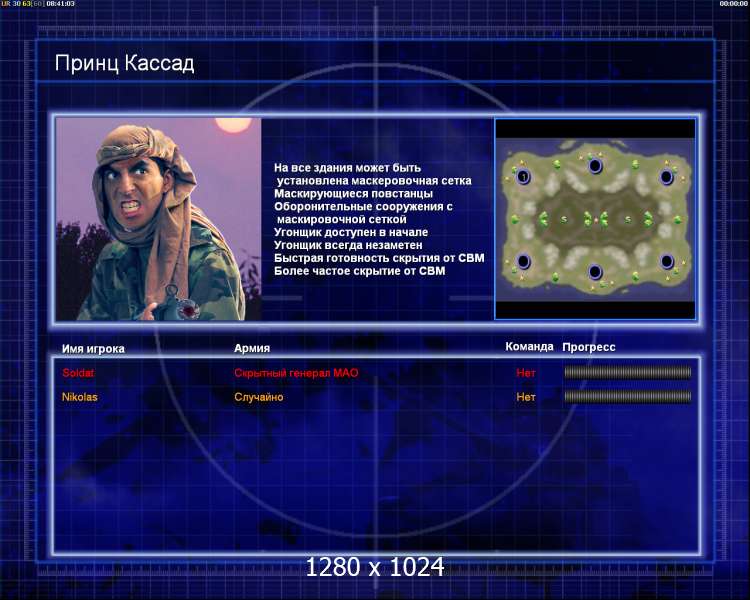Click the title "Принц Кассад"
Screen dimensions: 750x600
tap(124, 64)
